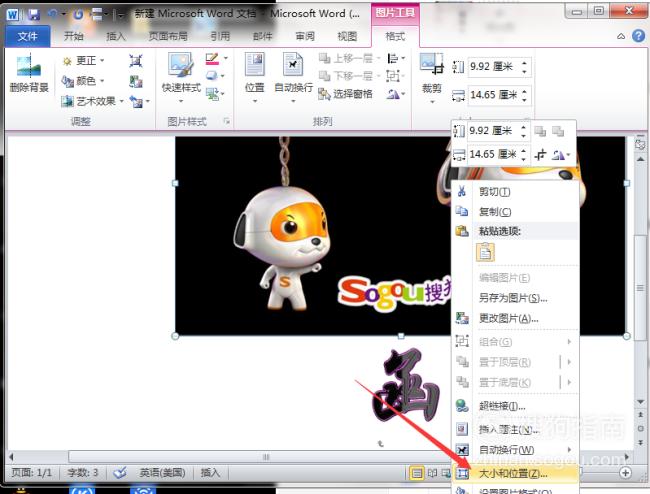Click the picture effects icon in 图片样式
Screen dimensions: 650x494
[212, 75]
